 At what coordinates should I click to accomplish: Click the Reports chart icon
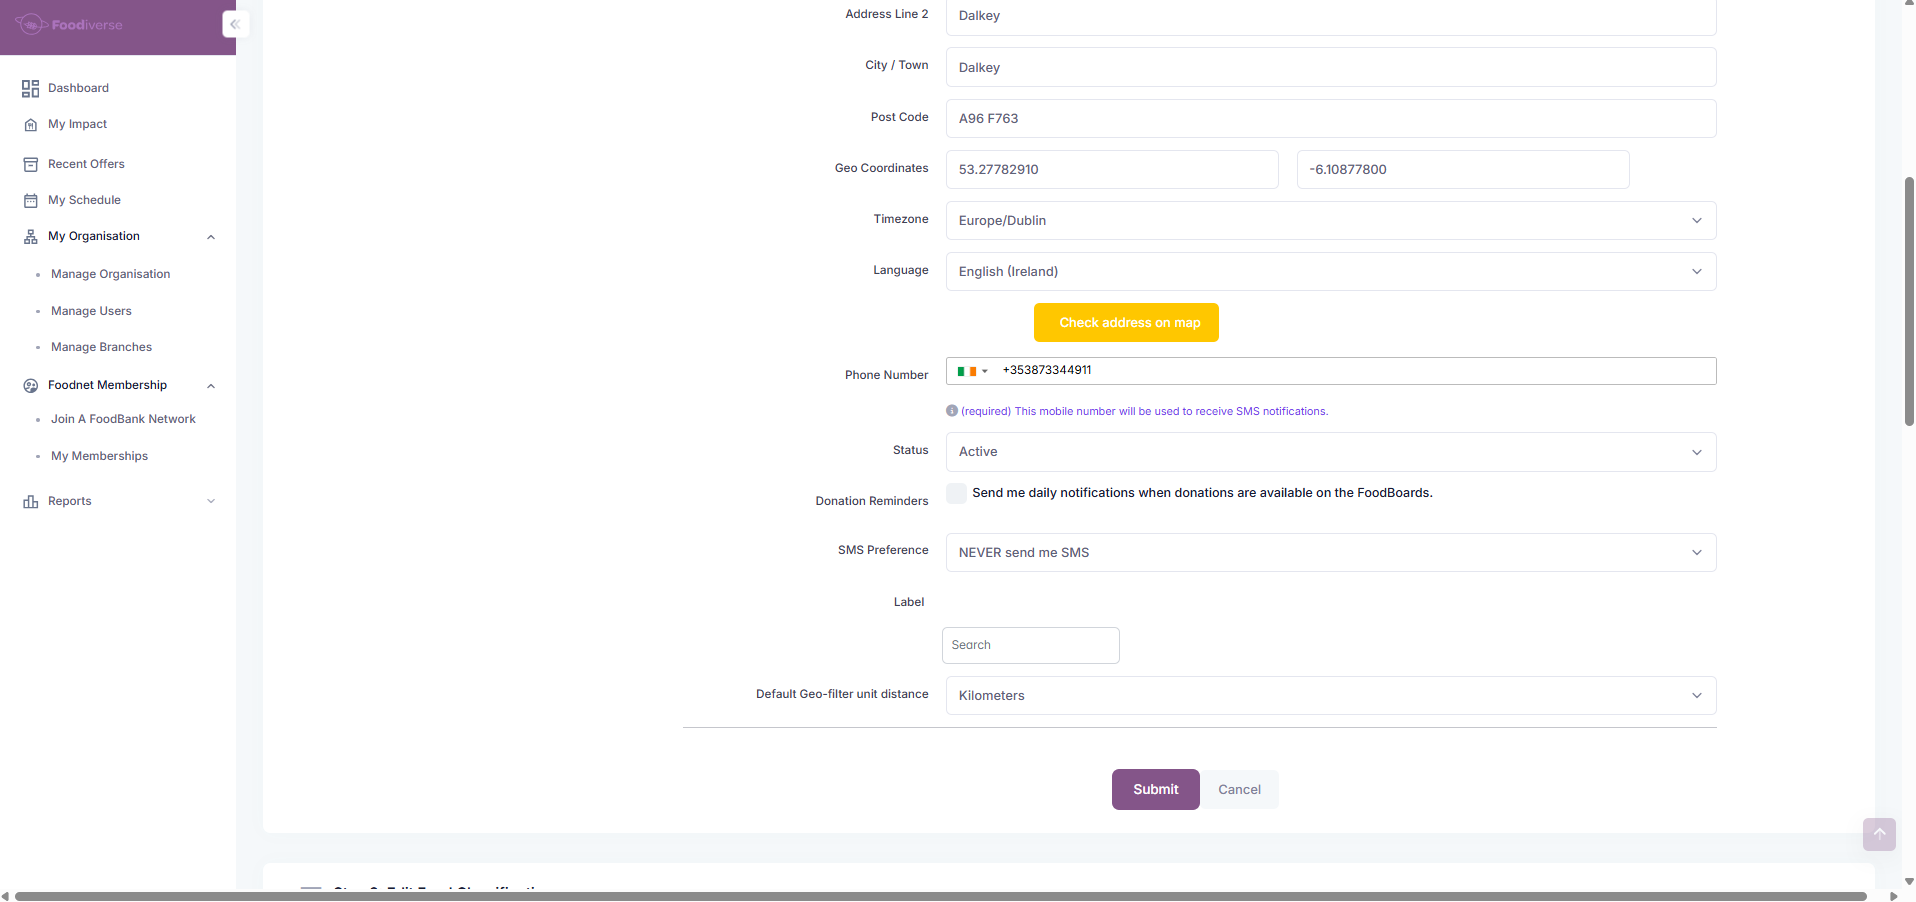[30, 502]
